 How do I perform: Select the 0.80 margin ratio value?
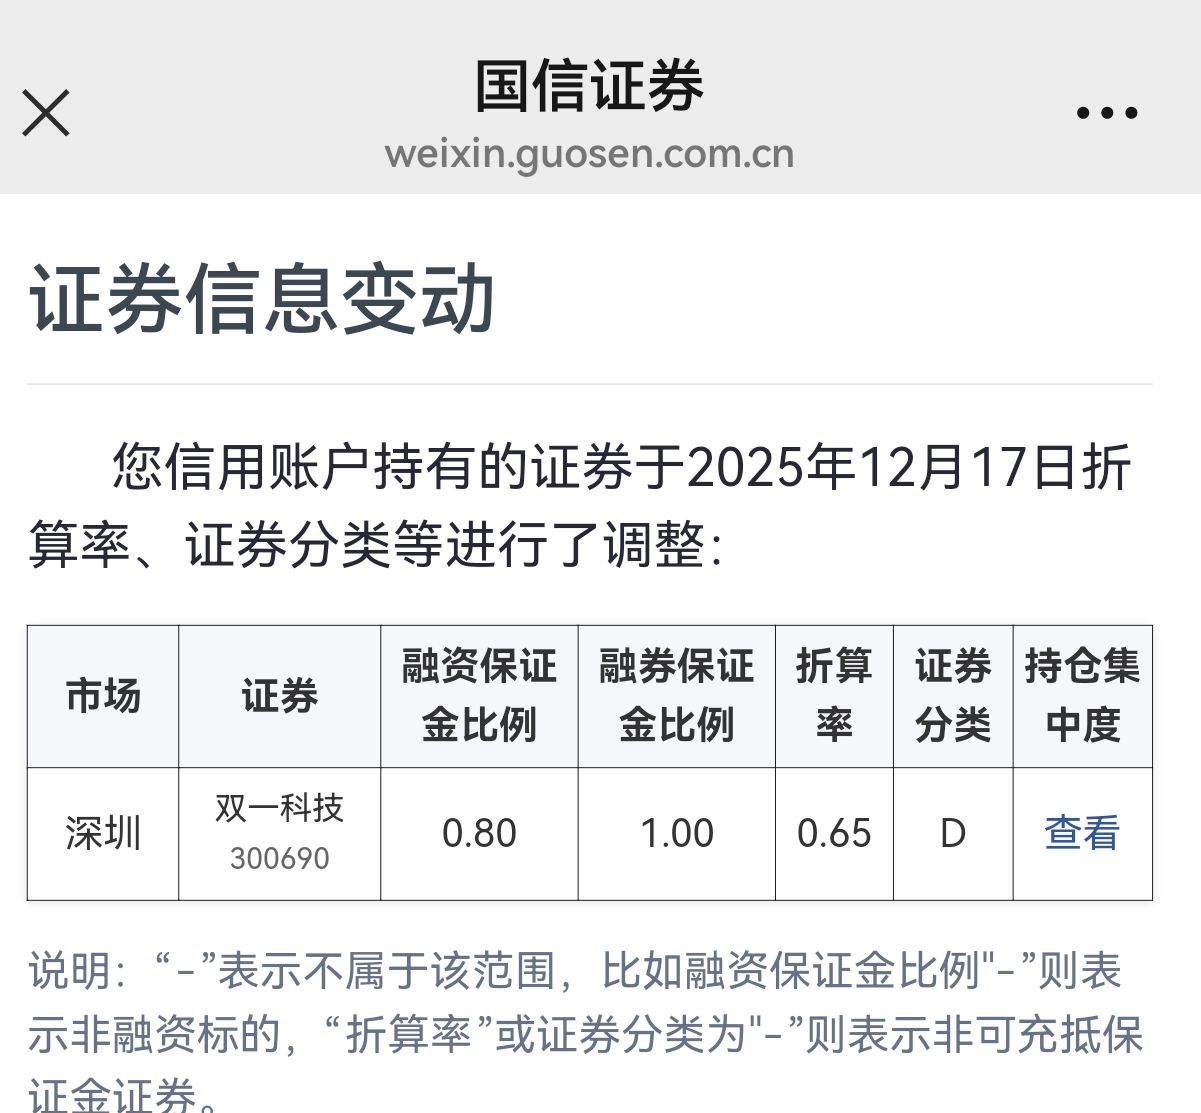(479, 833)
